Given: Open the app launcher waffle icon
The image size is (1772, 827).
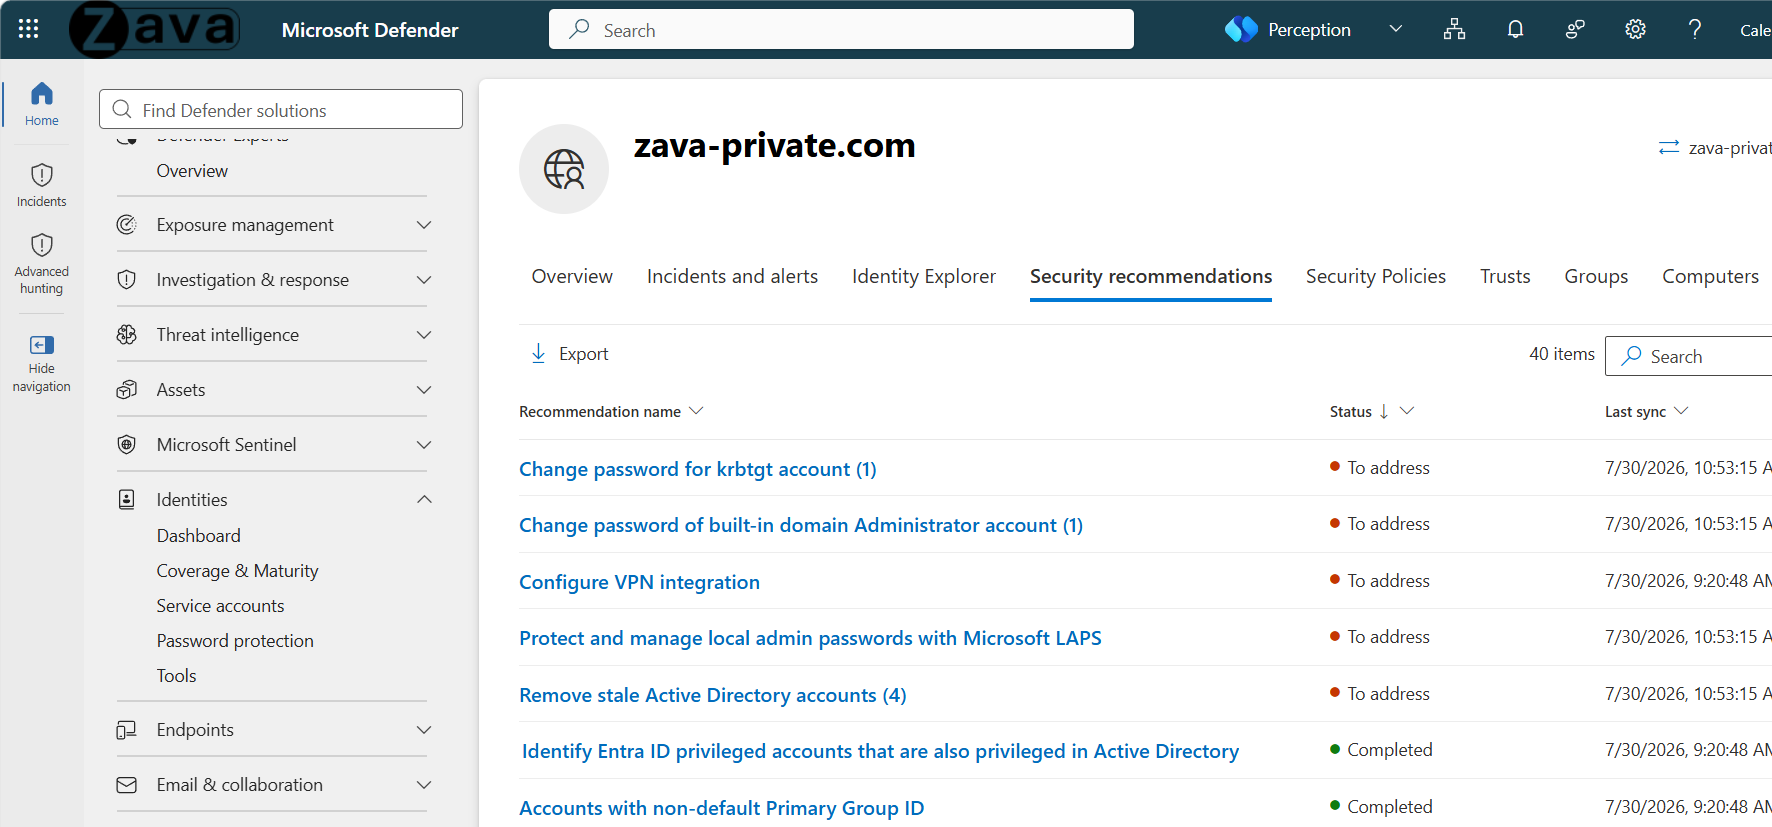Looking at the screenshot, I should pos(28,29).
